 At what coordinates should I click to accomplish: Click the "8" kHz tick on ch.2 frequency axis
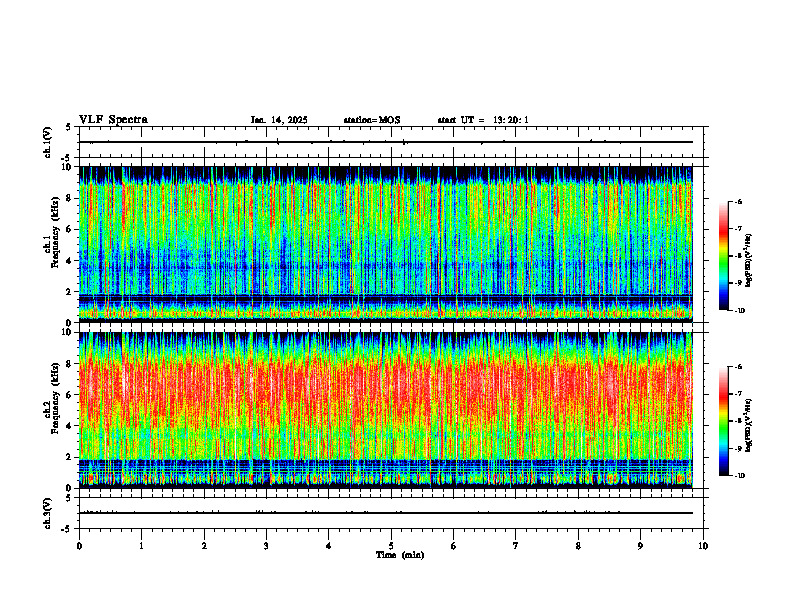tap(70, 364)
